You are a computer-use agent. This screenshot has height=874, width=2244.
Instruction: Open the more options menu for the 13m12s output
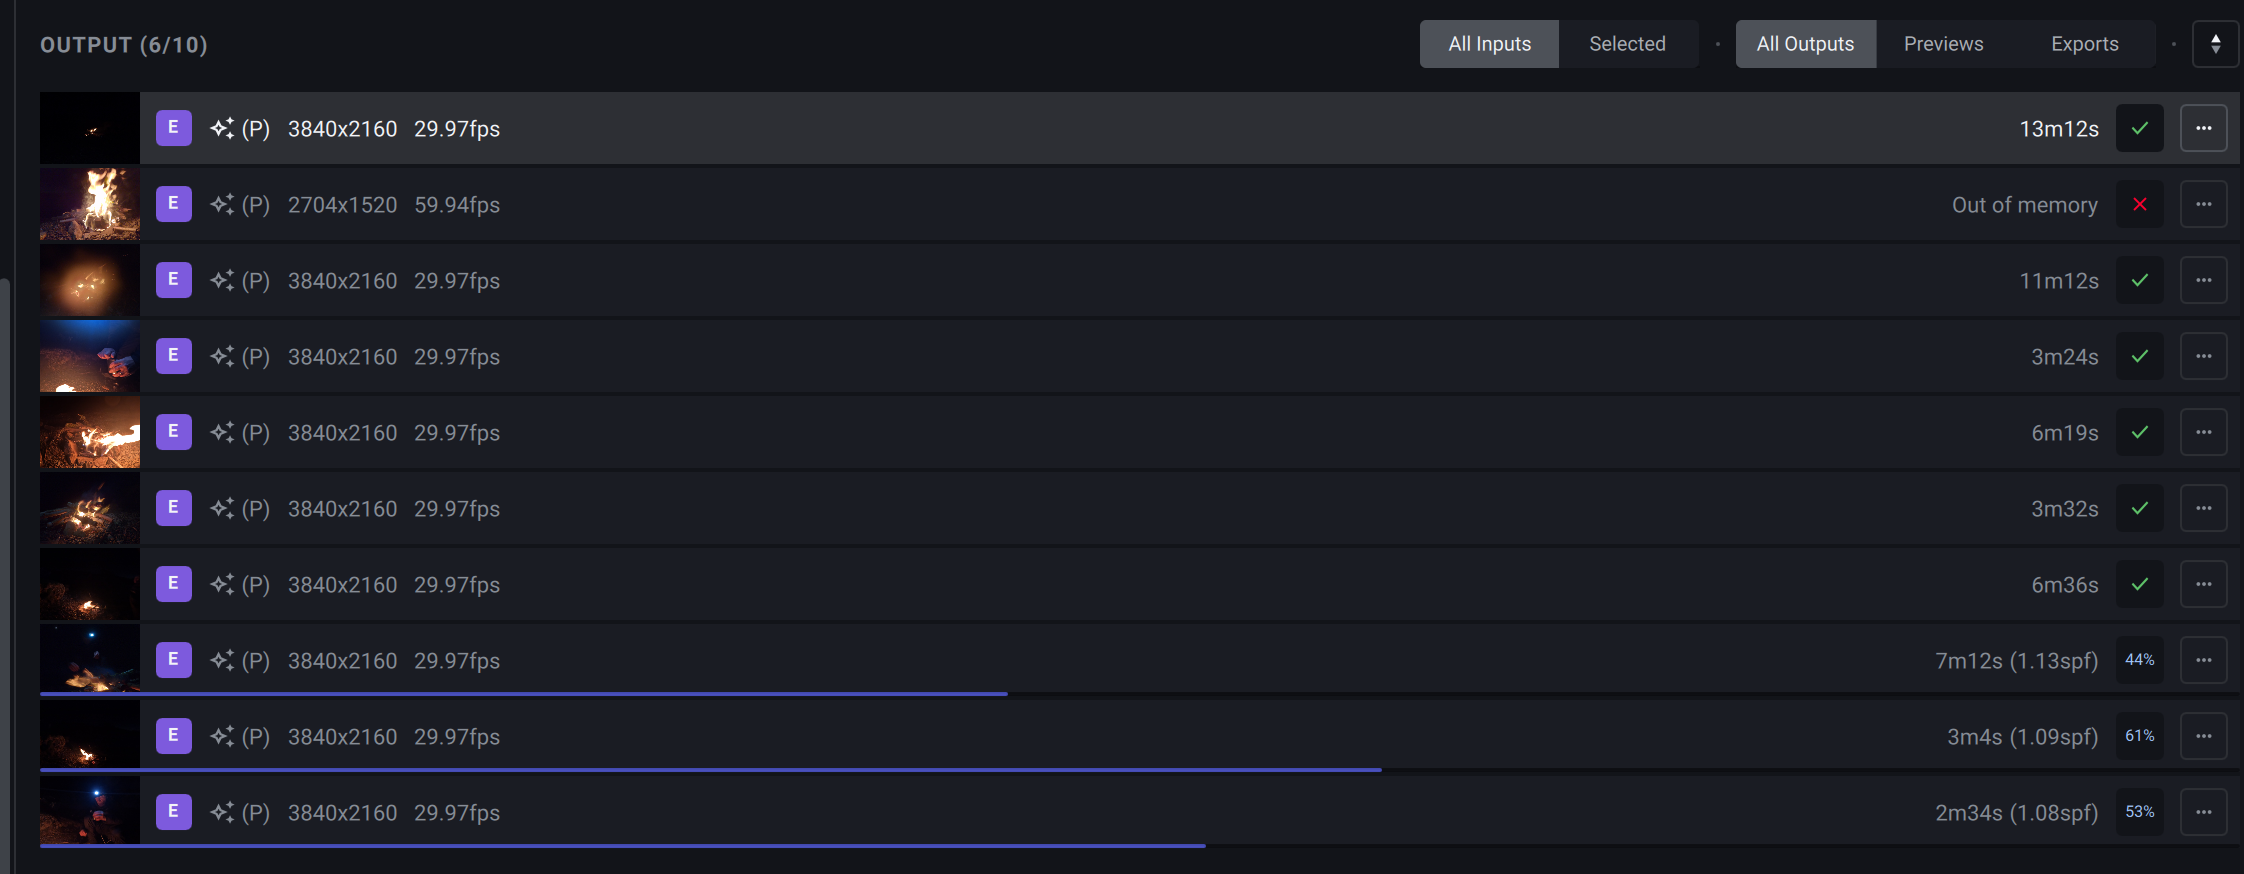tap(2203, 128)
